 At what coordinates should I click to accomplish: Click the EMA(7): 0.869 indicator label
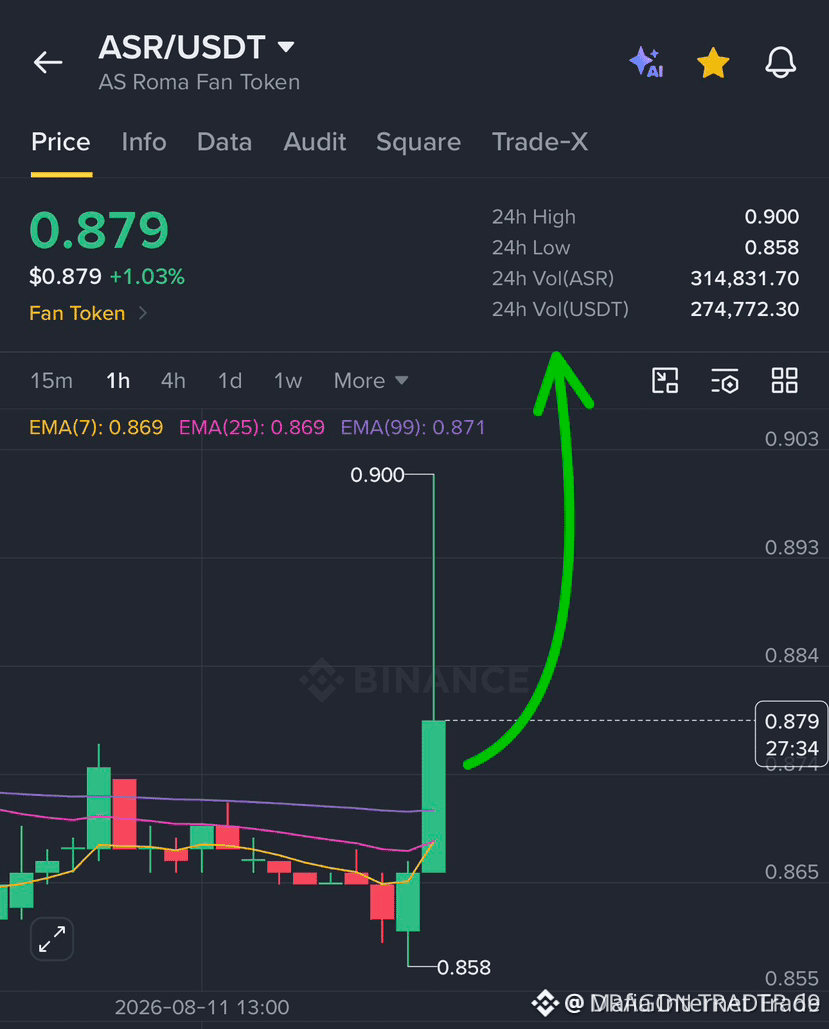pyautogui.click(x=96, y=428)
